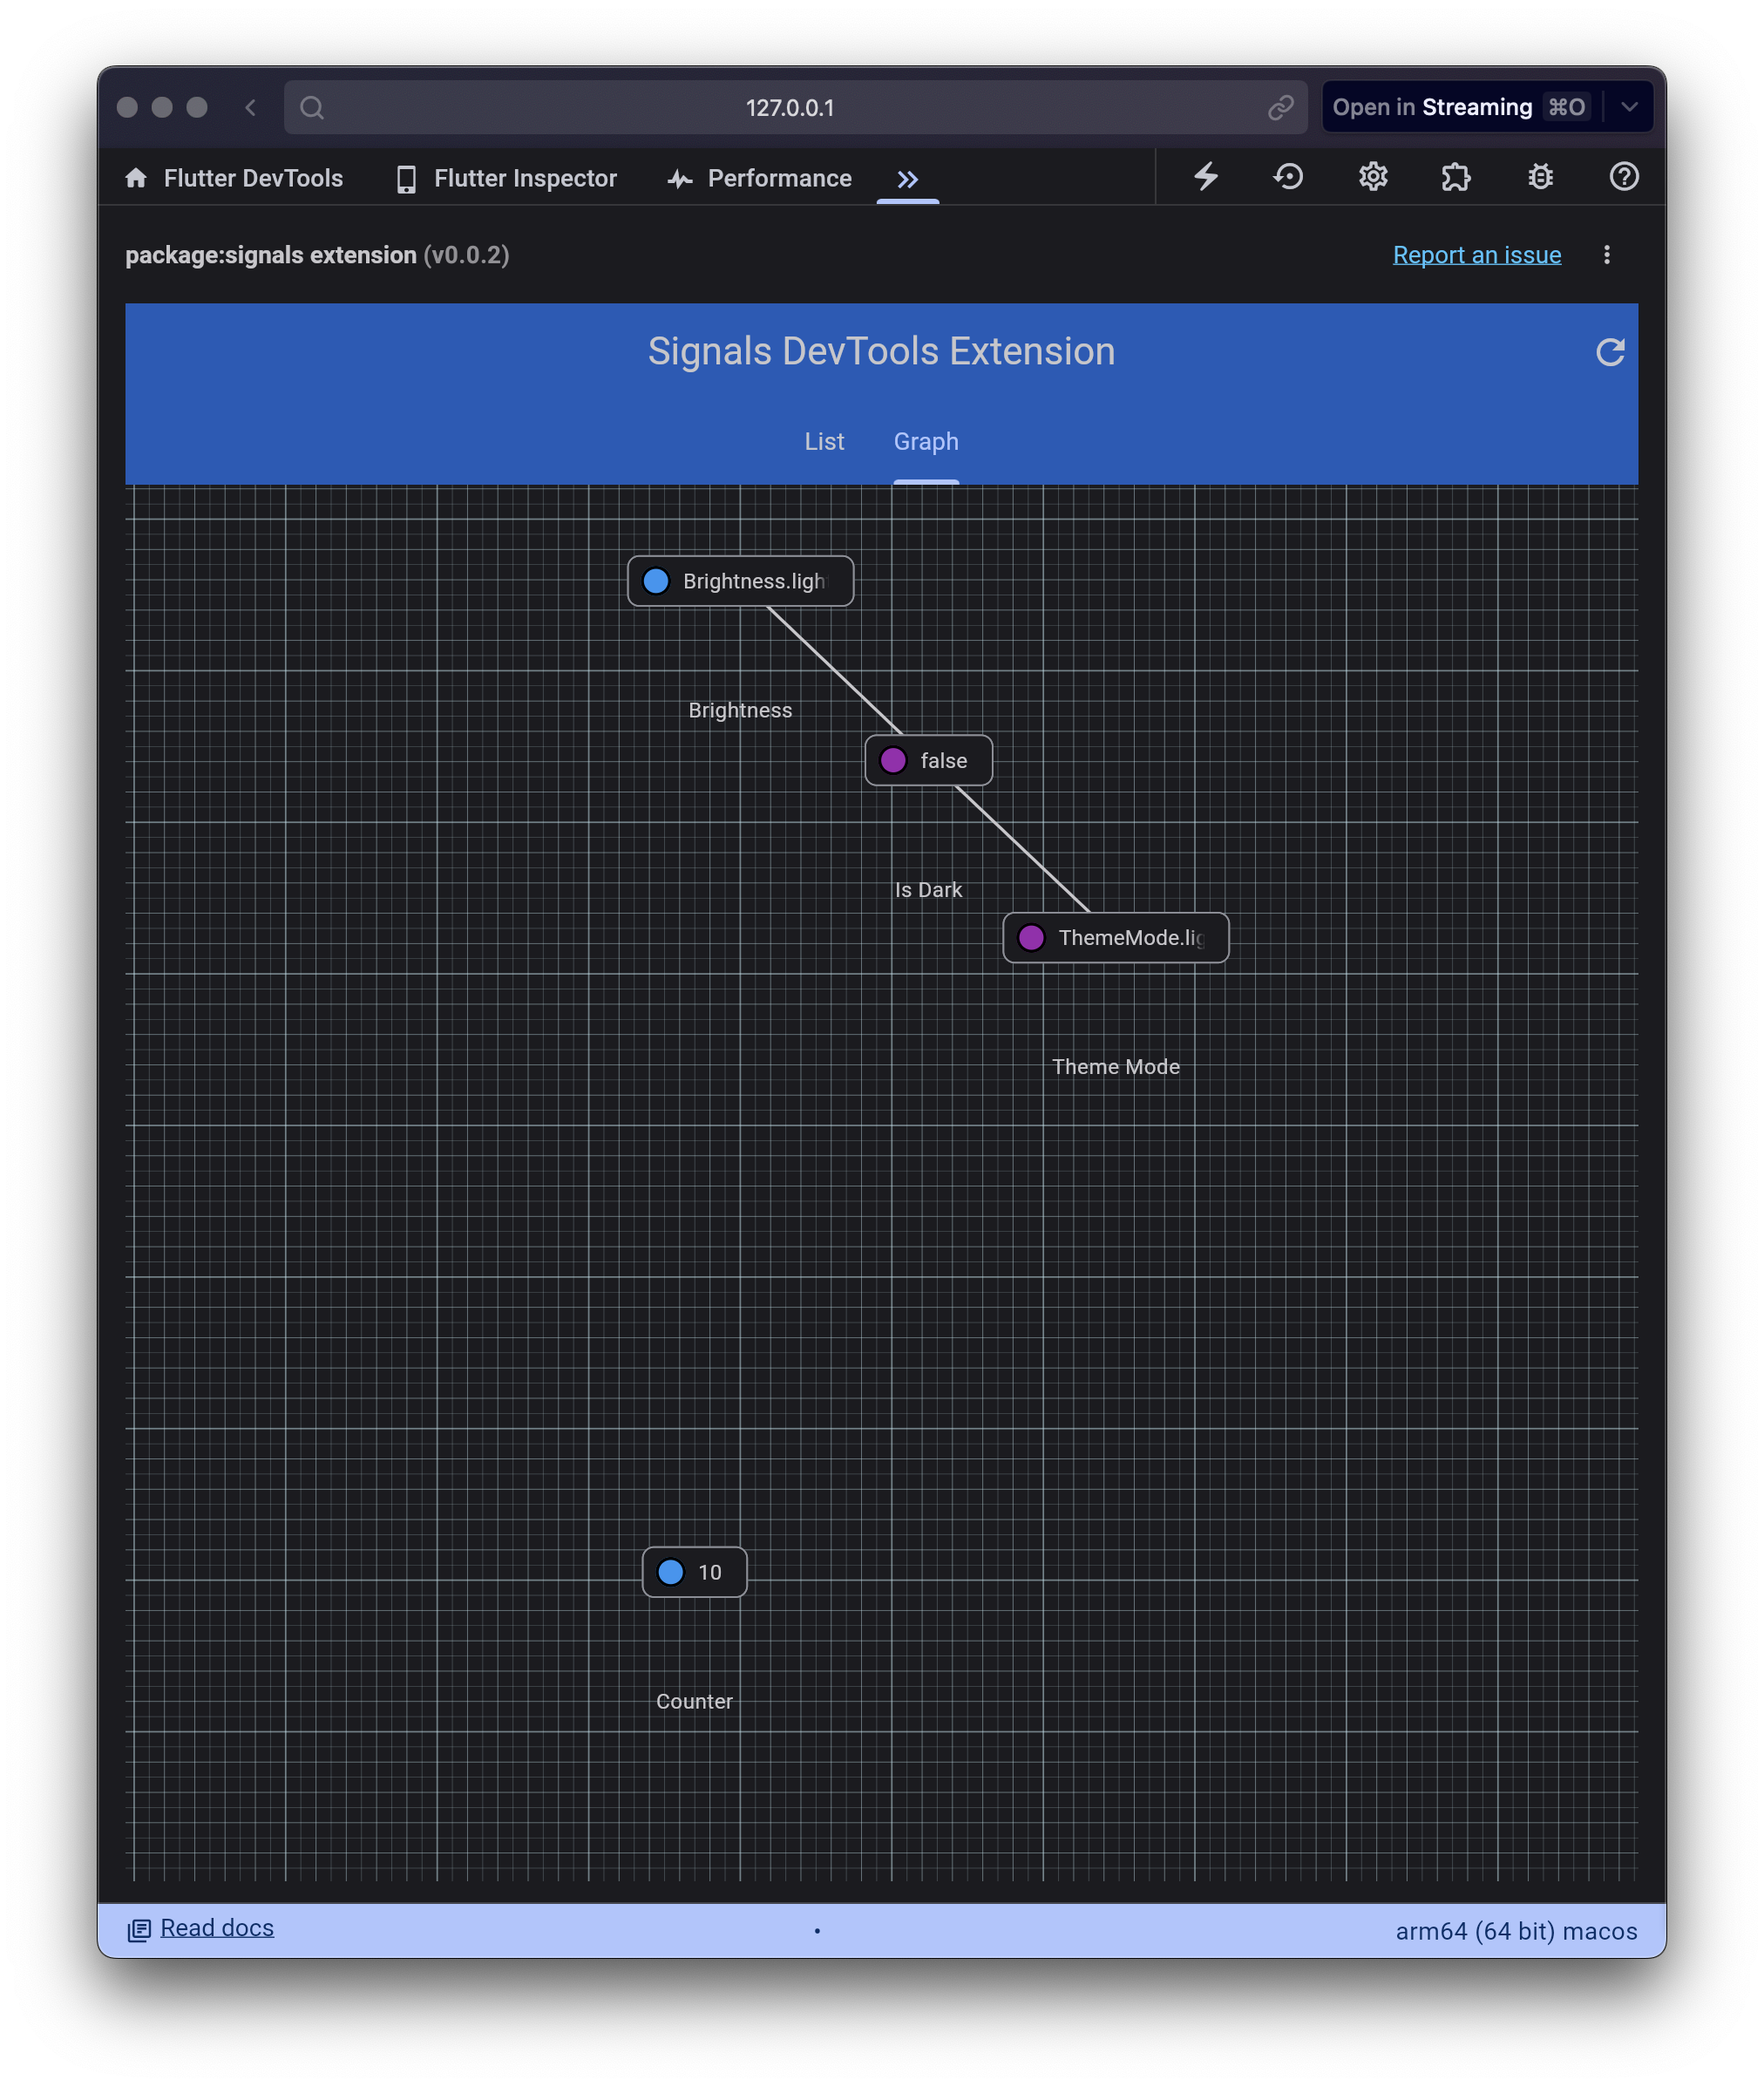Open the extension three-dot overflow menu
Viewport: 1764px width, 2087px height.
1606,255
